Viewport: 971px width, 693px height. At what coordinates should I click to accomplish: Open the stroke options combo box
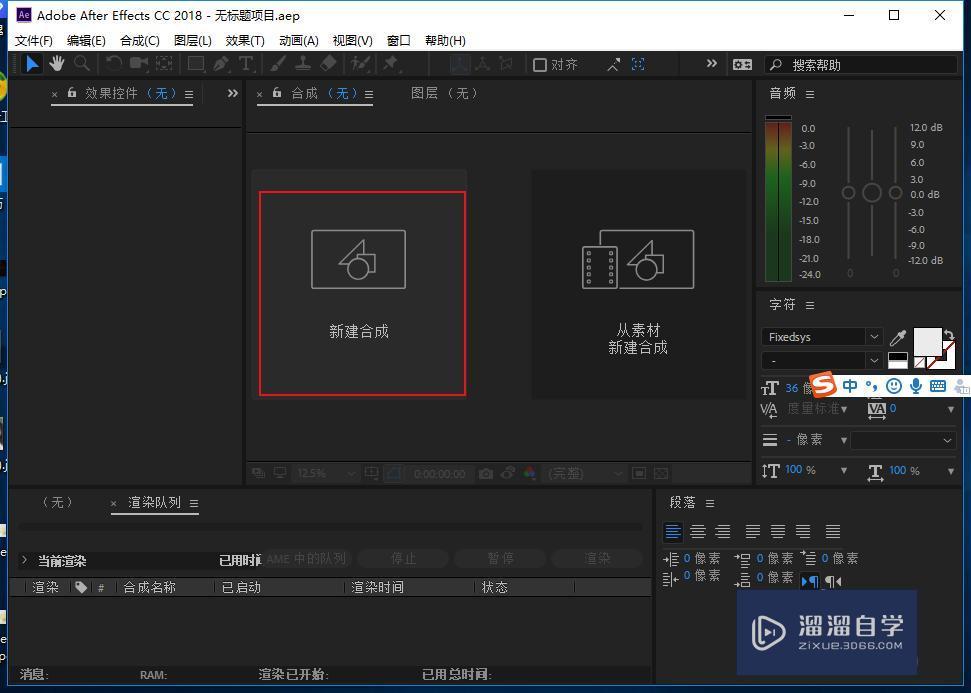(x=903, y=440)
